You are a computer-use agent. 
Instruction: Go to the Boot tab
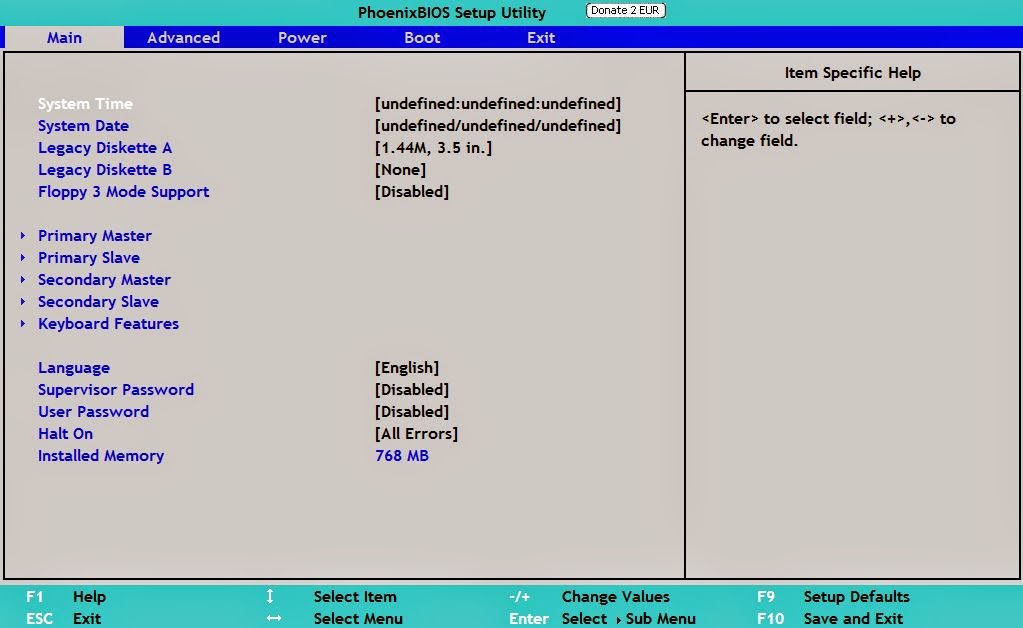[x=422, y=38]
